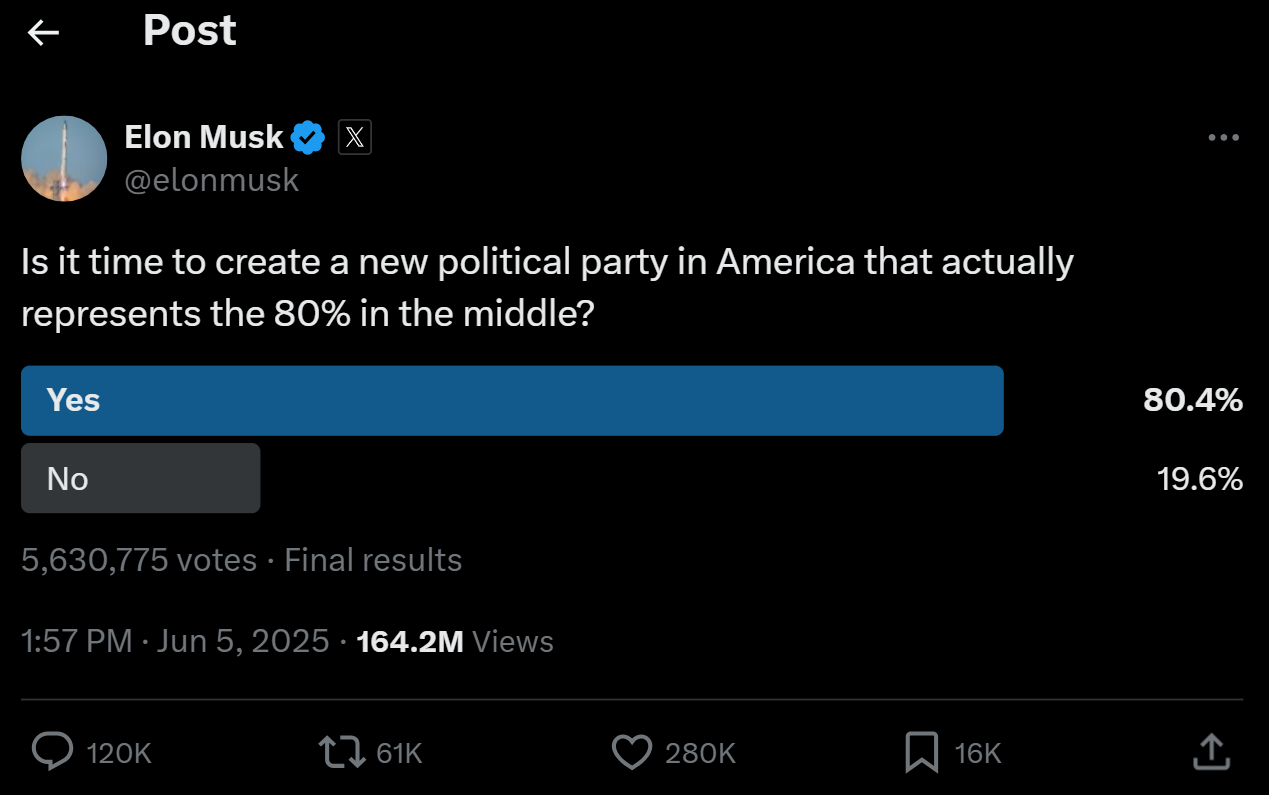Click the X affiliation badge icon

tap(354, 137)
